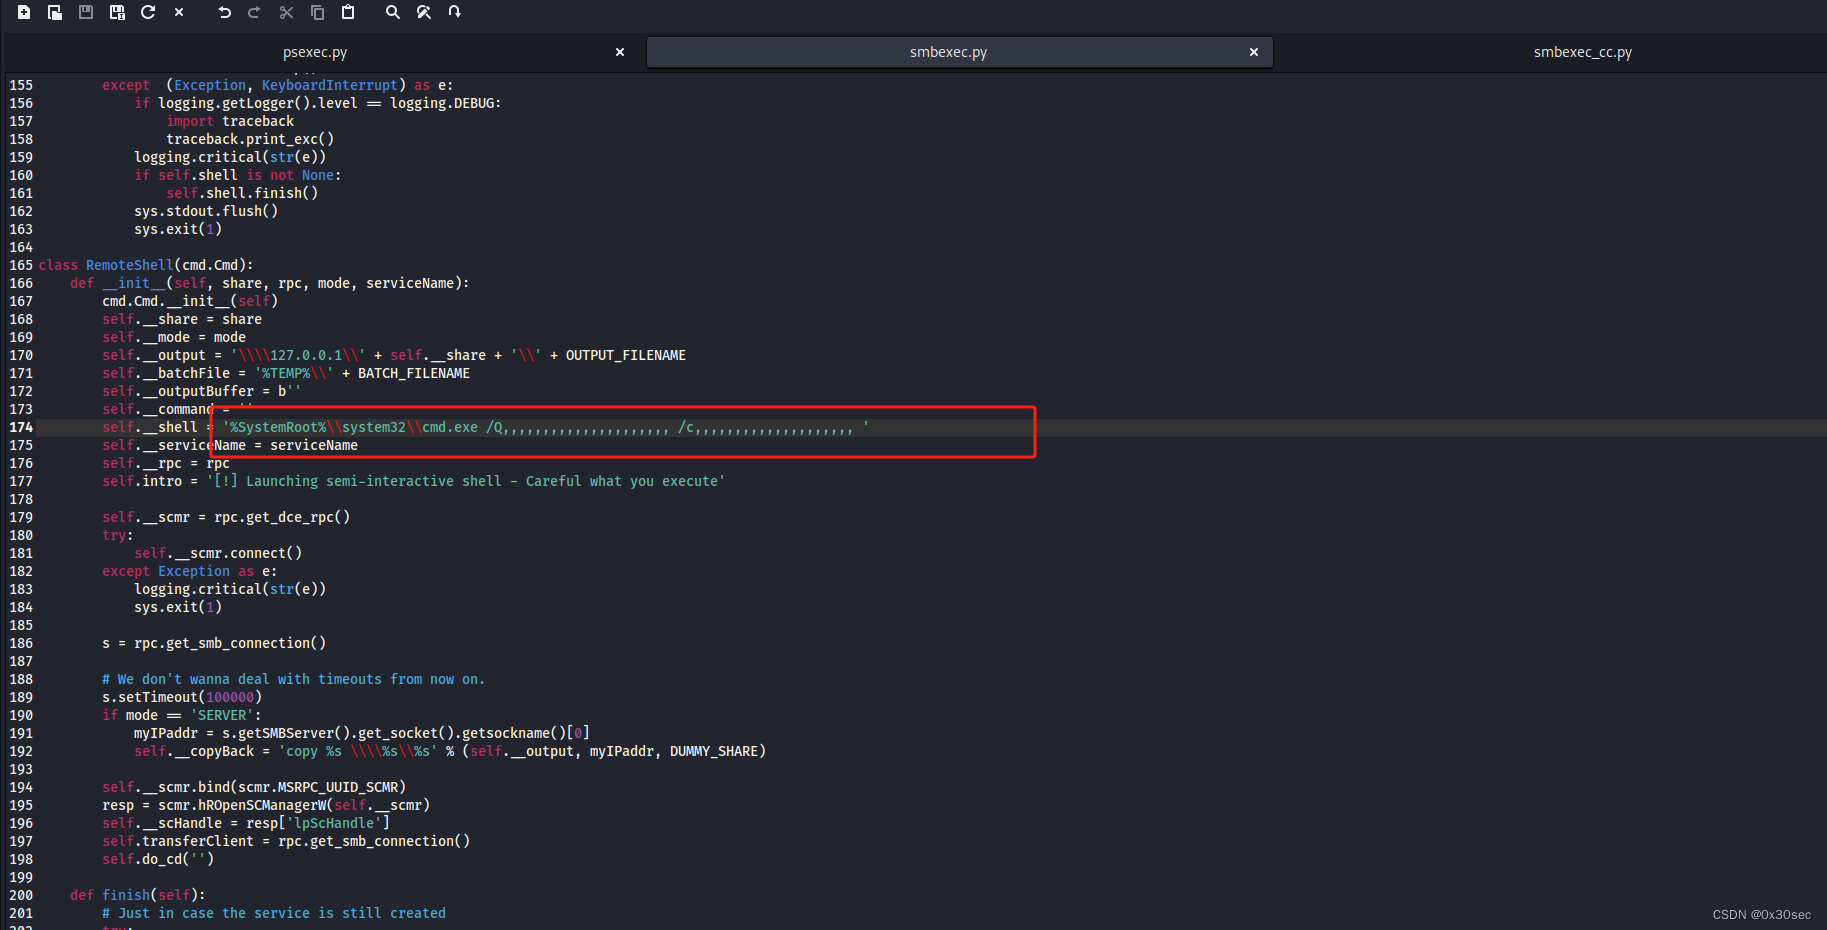Click 'self.__scmr = rpc.get_dce_rpc()' line
This screenshot has width=1827, height=930.
pos(226,517)
